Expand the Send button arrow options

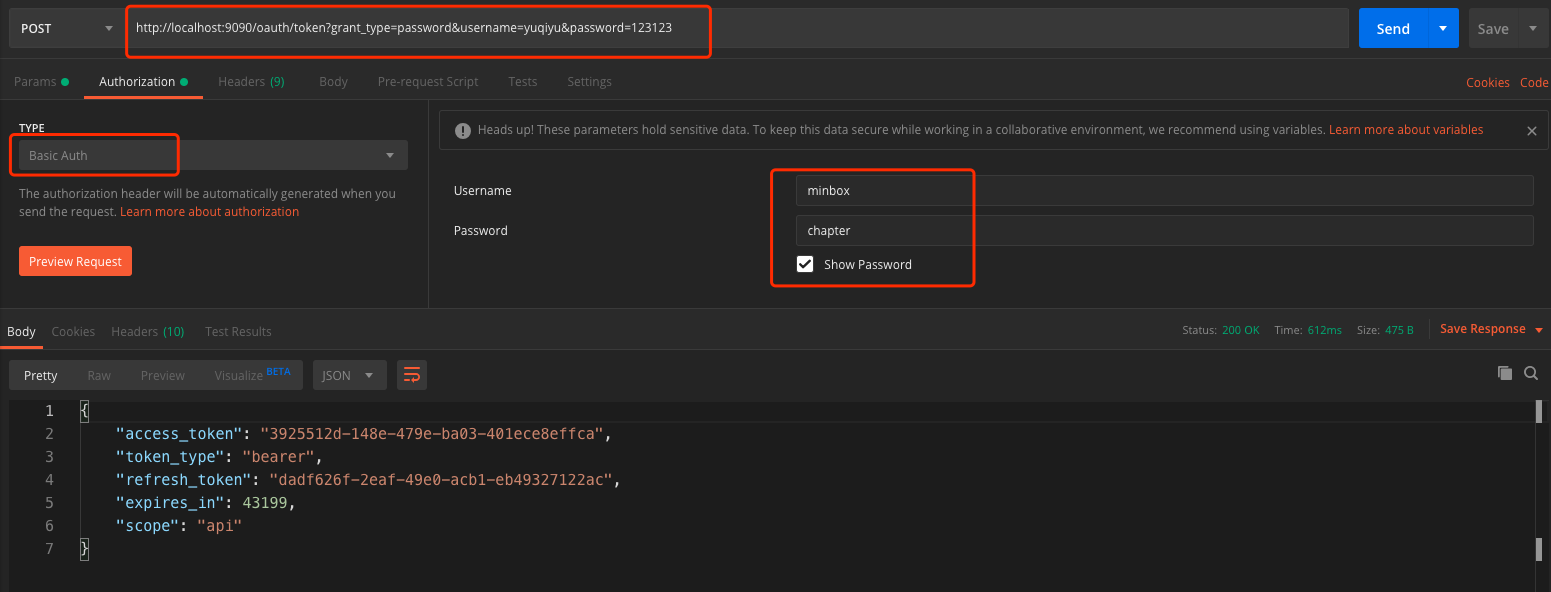1442,28
